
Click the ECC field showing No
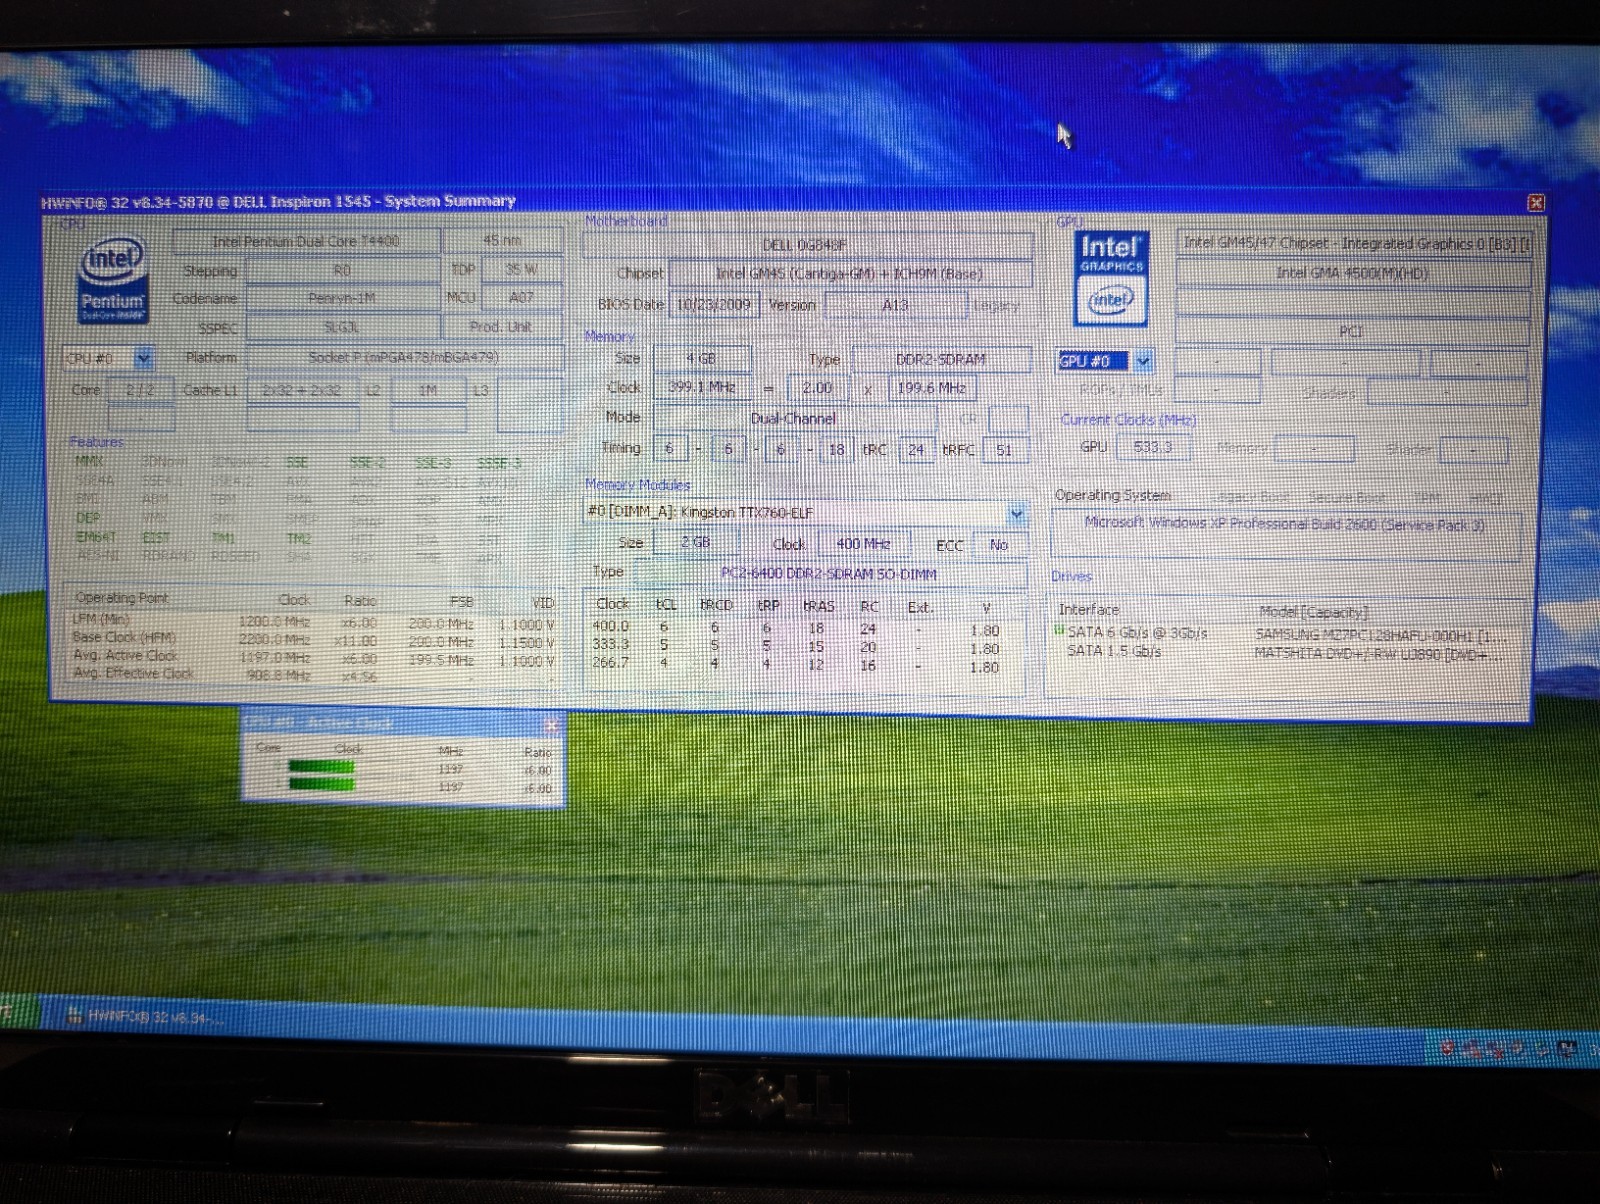pos(999,545)
